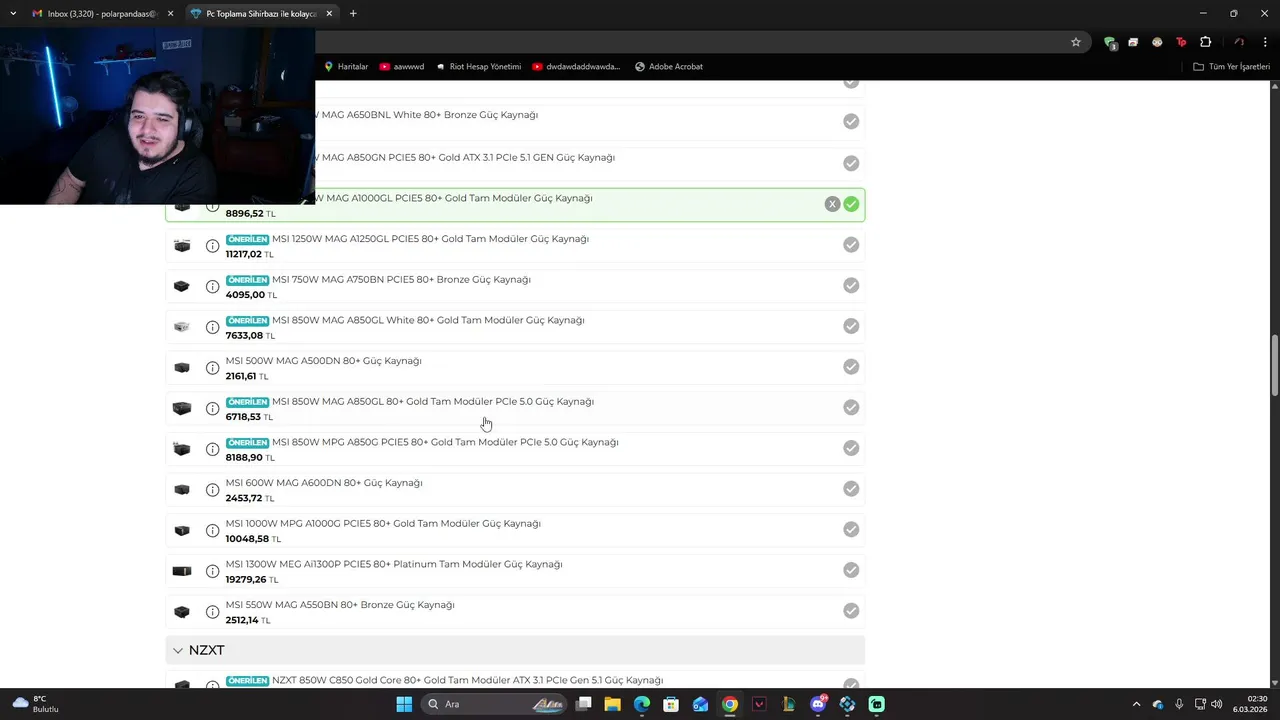Open info for MSI 550W MAG A550BN

pyautogui.click(x=212, y=612)
